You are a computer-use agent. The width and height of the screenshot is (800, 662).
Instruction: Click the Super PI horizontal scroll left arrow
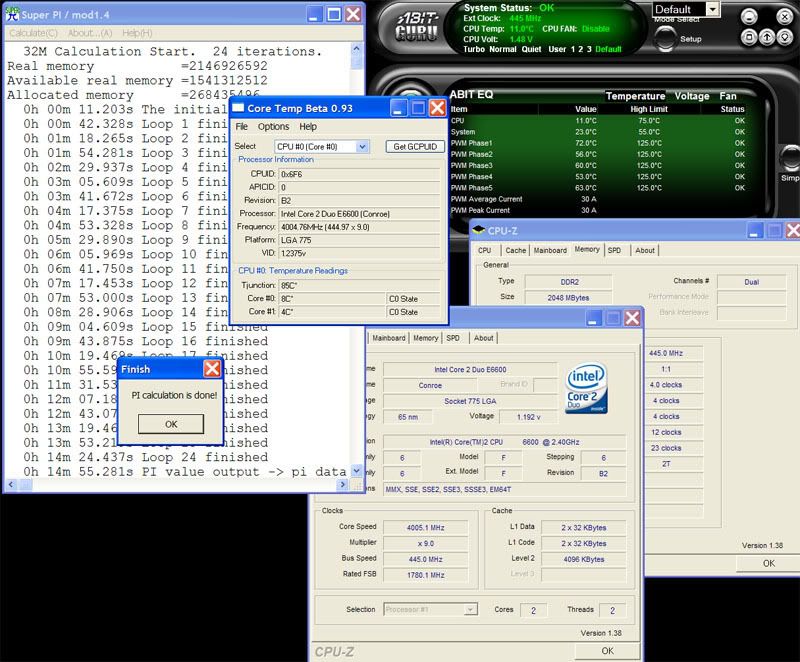coord(11,485)
